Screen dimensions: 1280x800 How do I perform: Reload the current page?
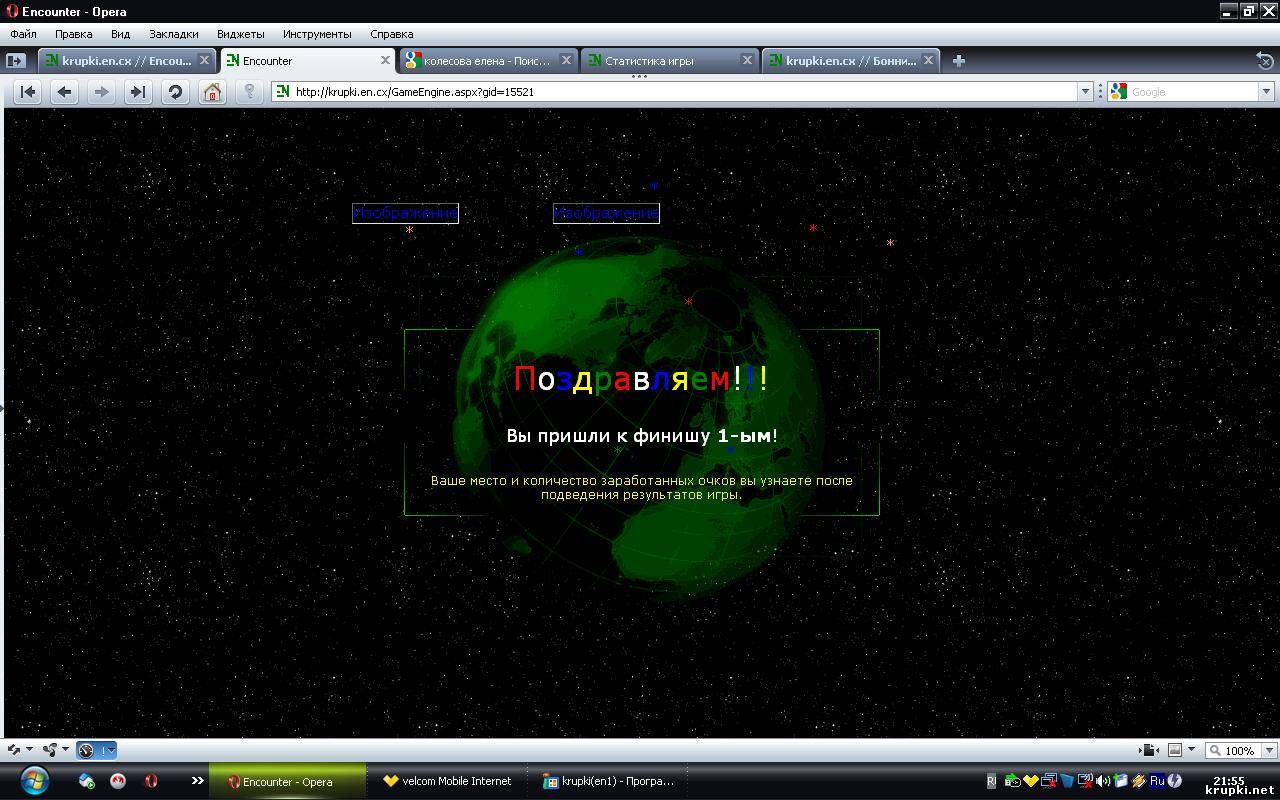click(x=175, y=92)
